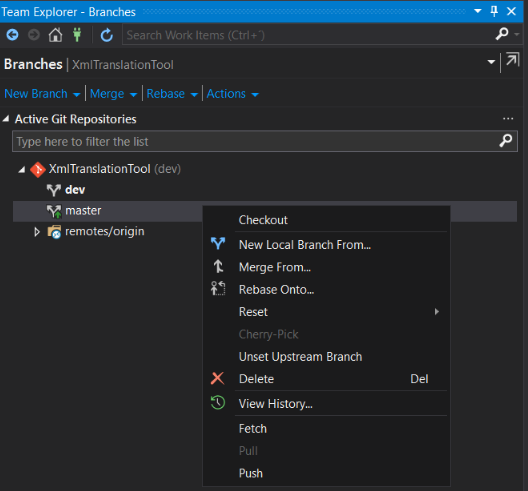This screenshot has height=491, width=528.
Task: Click the Merge From arrow icon
Action: pos(218,266)
